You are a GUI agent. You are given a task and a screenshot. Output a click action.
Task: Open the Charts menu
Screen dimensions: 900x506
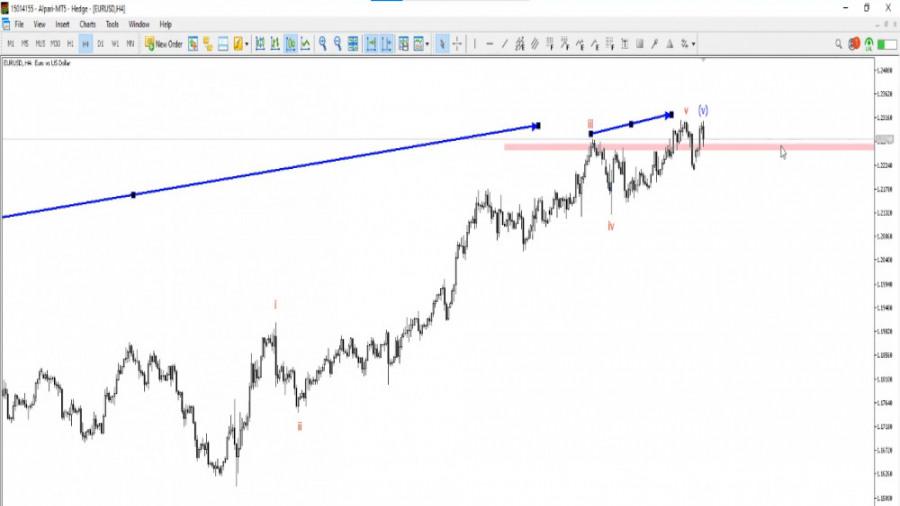87,25
